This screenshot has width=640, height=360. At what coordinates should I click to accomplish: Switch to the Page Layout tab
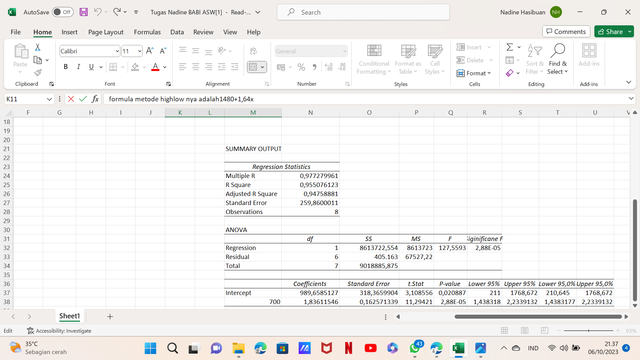click(106, 32)
